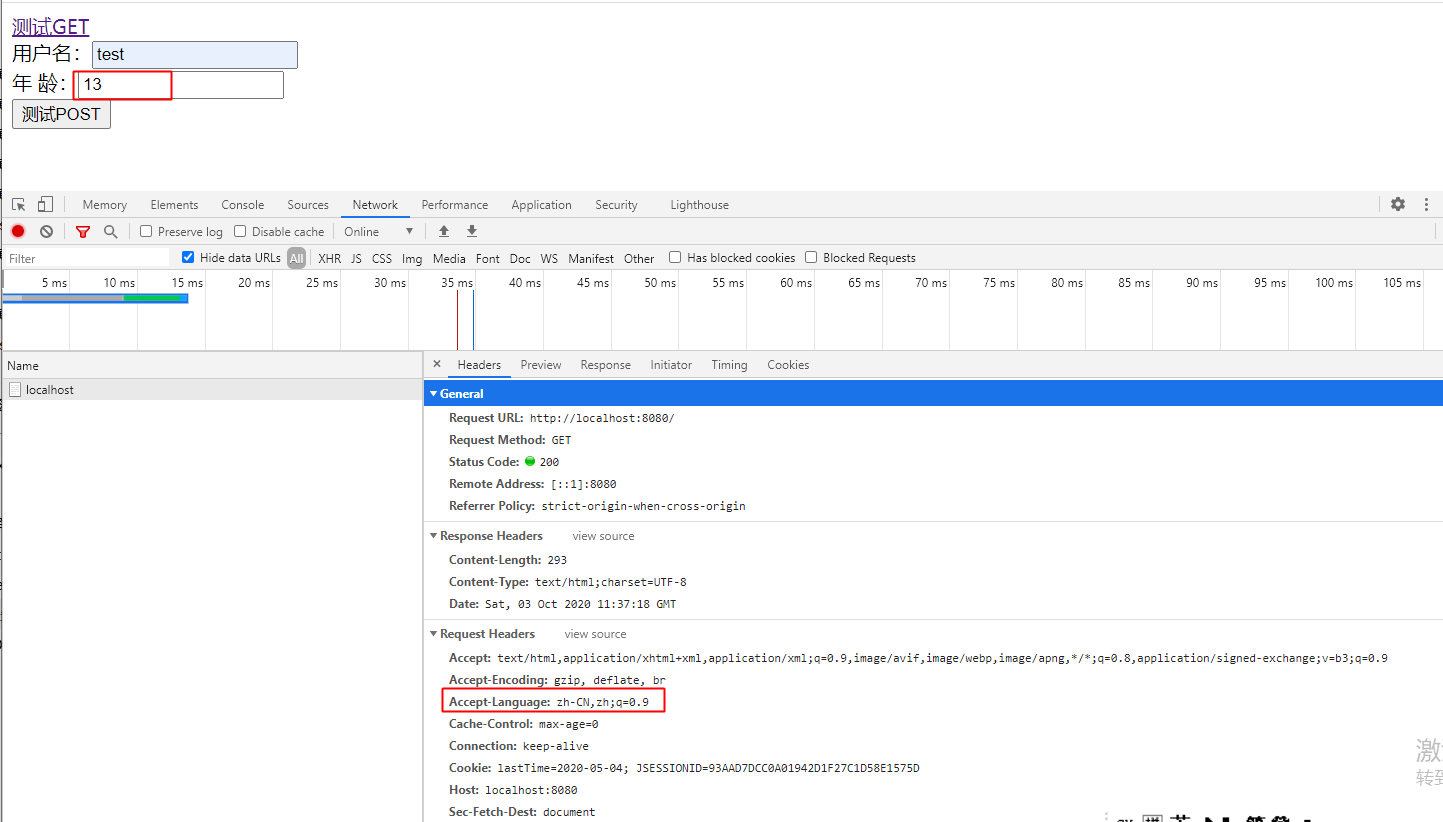Export HAR file with download arrow
1443x822 pixels.
472,231
